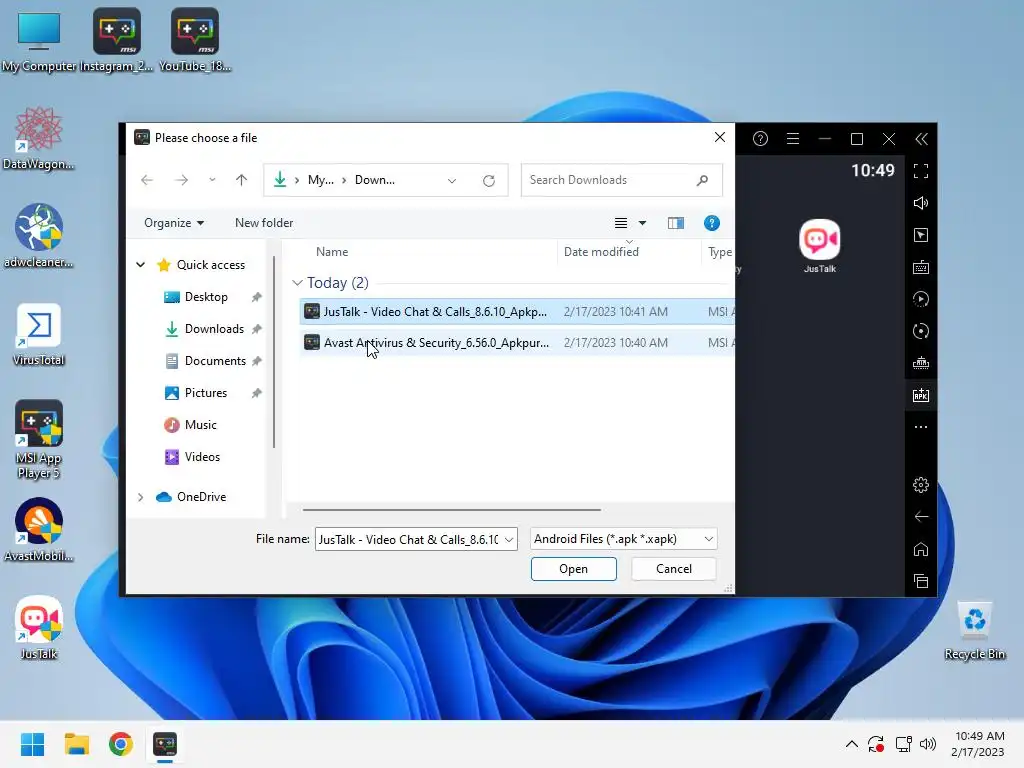Click the cursor lock icon in App Player sidebar
1024x768 pixels.
(921, 235)
